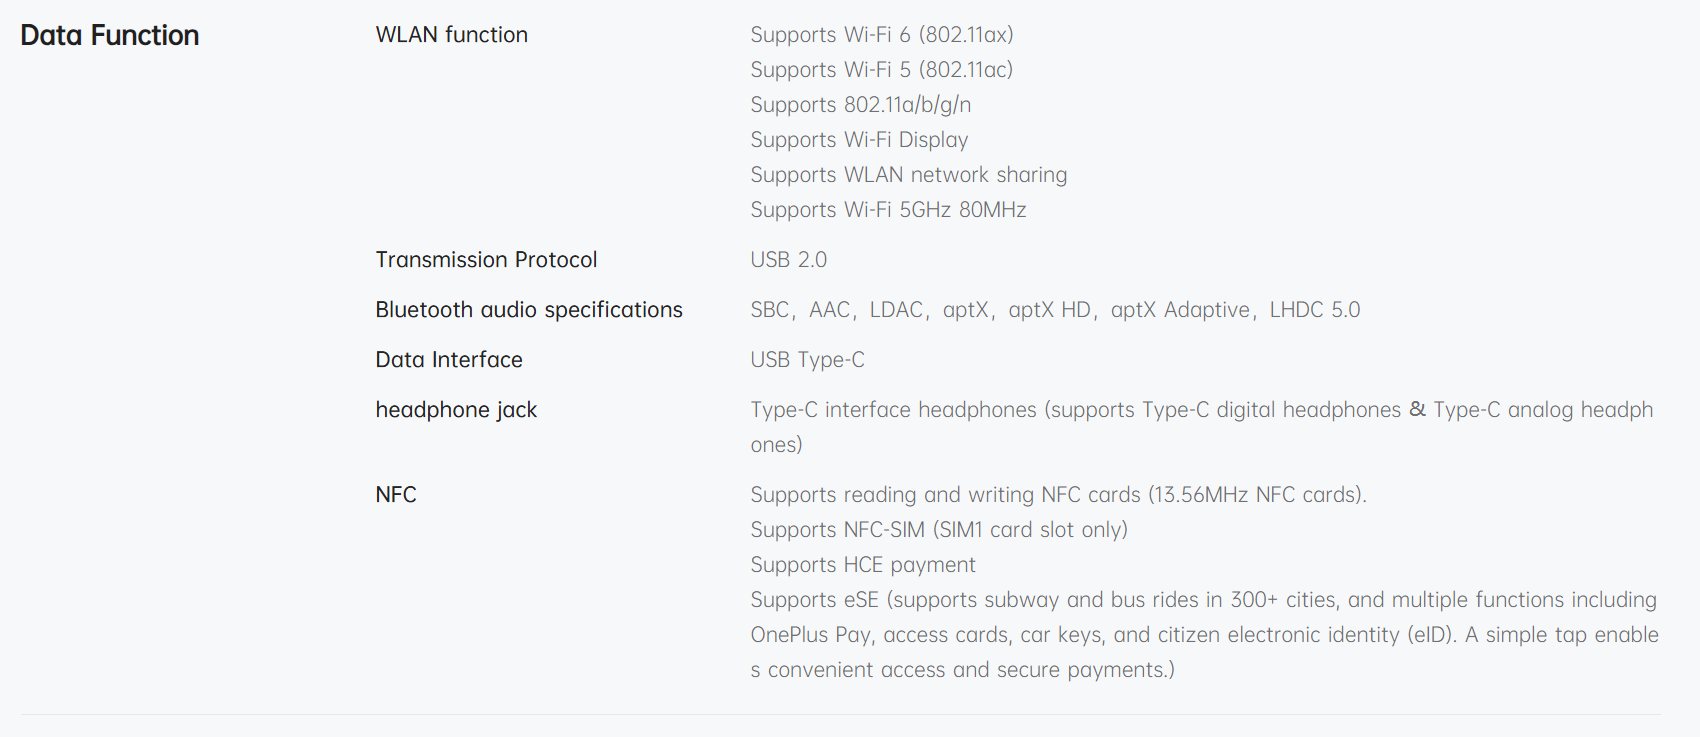The image size is (1700, 737).
Task: Click the Supports 802.11a/b/g/n line
Action: tap(860, 105)
